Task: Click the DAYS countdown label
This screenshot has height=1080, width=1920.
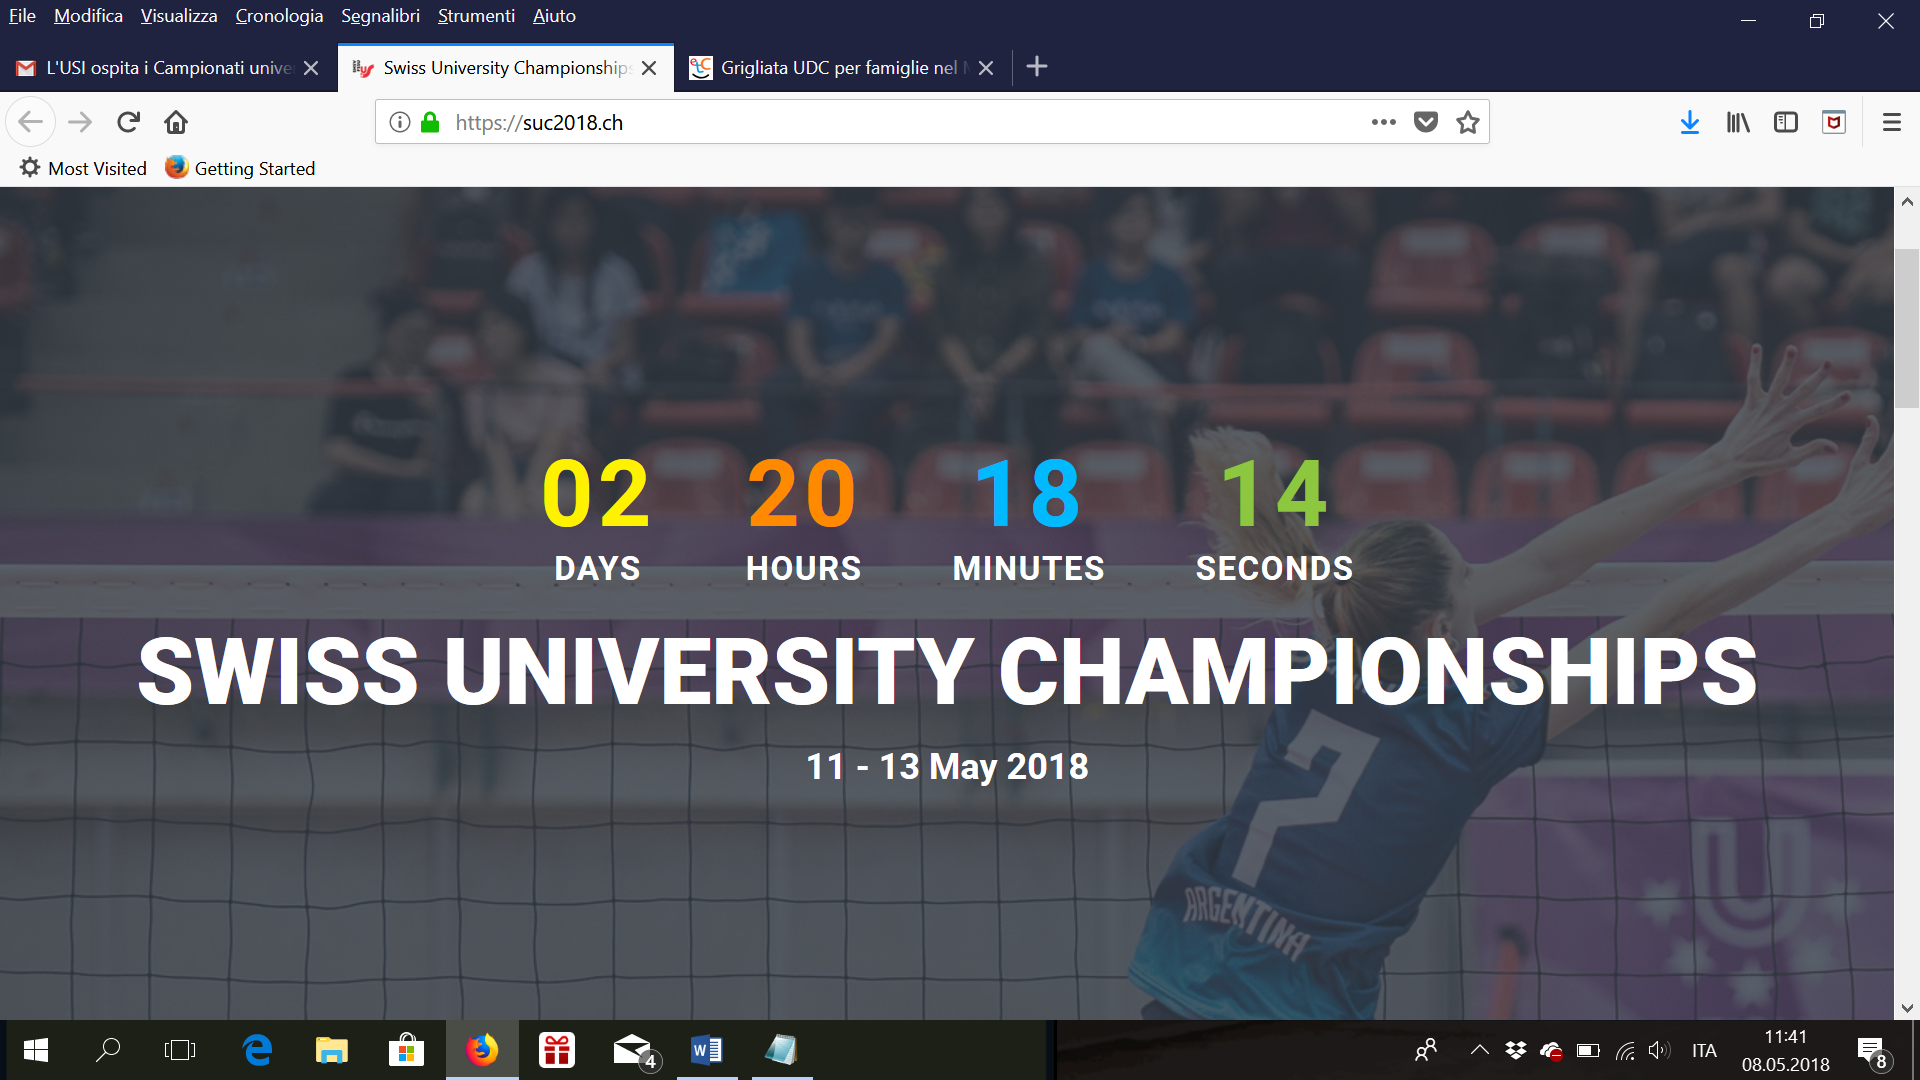Action: 597,568
